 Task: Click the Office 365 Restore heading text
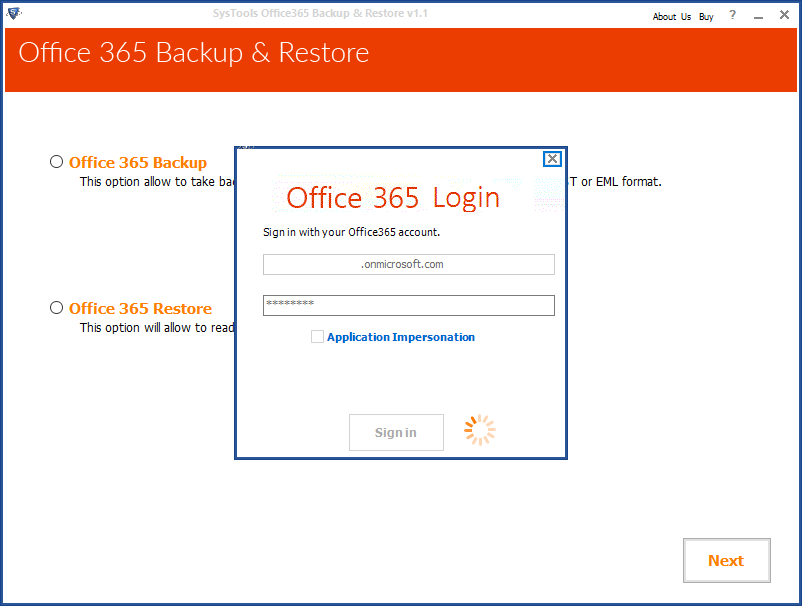(140, 308)
